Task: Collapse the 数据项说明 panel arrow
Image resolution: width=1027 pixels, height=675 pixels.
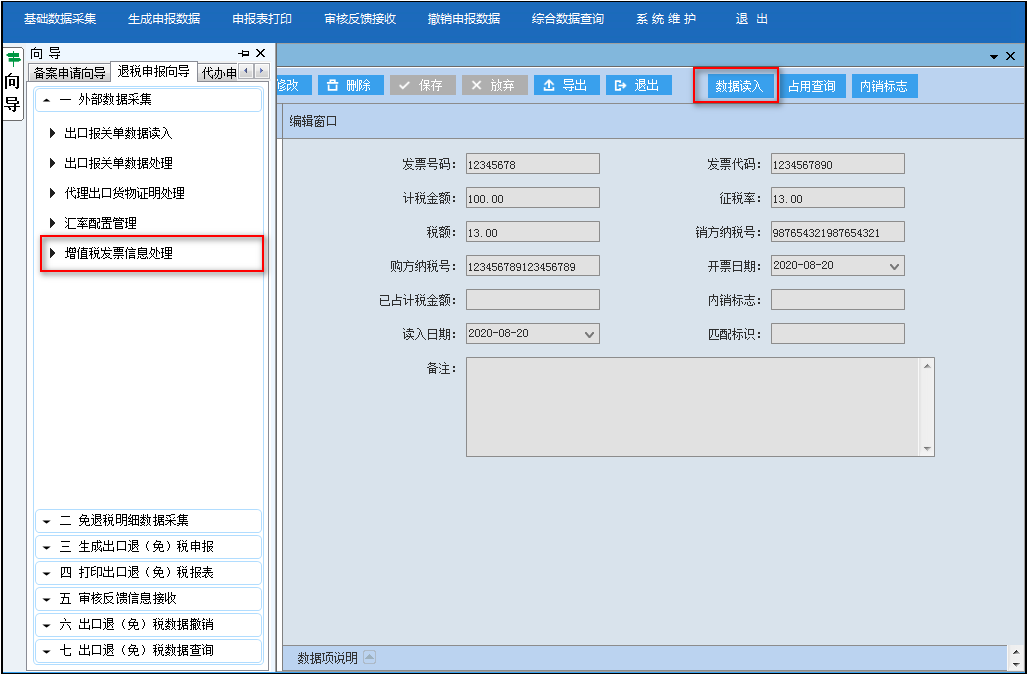Action: (369, 657)
